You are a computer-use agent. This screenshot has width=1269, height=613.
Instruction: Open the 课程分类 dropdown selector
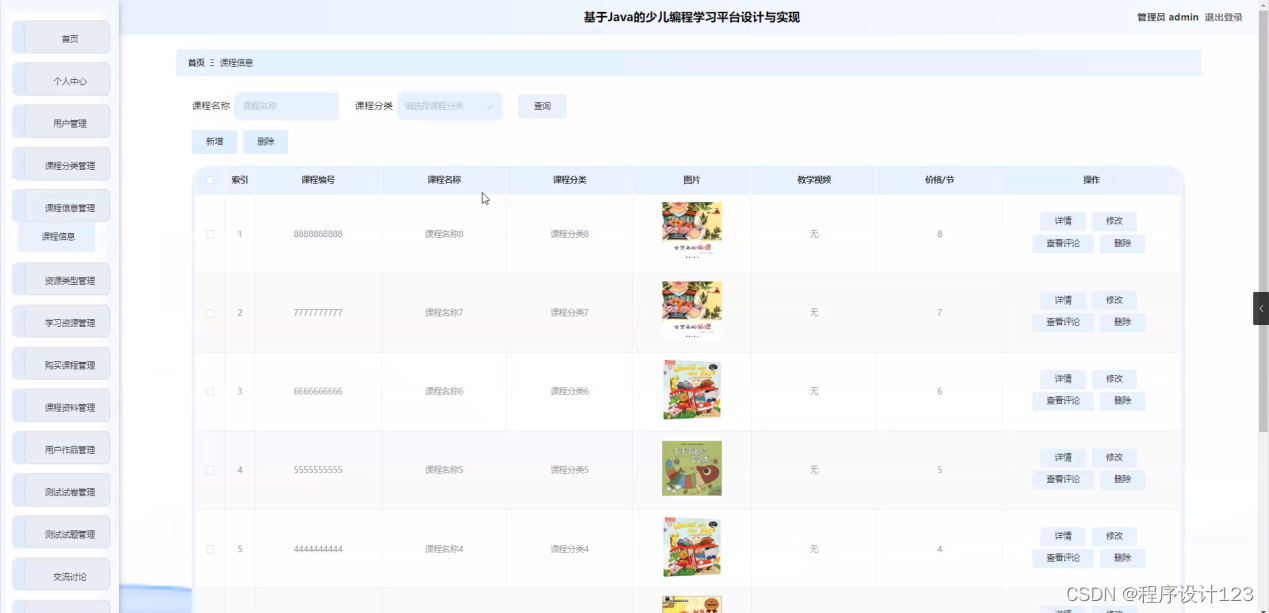[450, 106]
